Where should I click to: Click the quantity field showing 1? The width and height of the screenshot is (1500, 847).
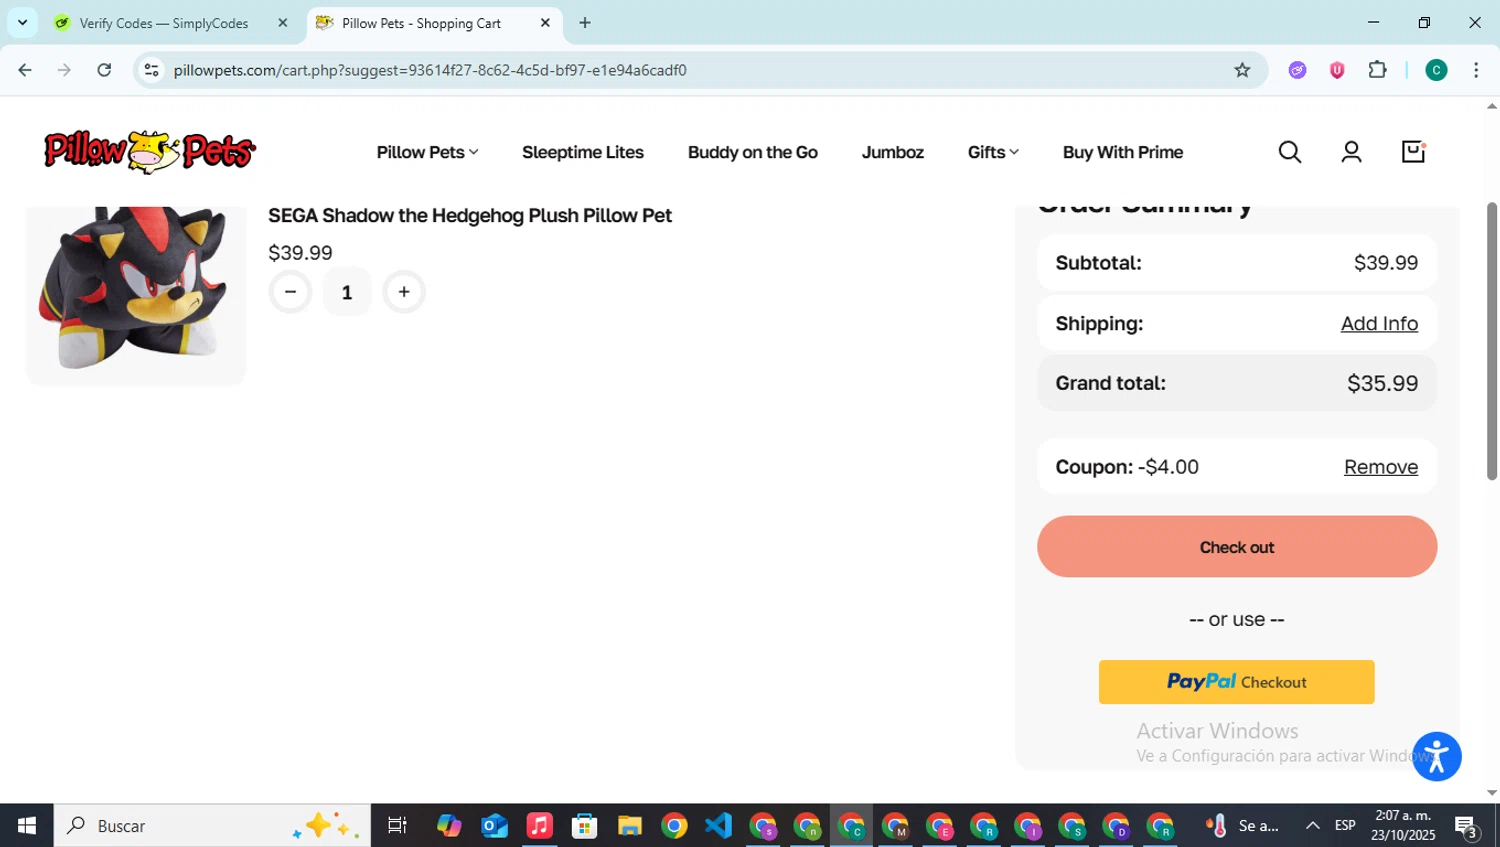pos(347,292)
